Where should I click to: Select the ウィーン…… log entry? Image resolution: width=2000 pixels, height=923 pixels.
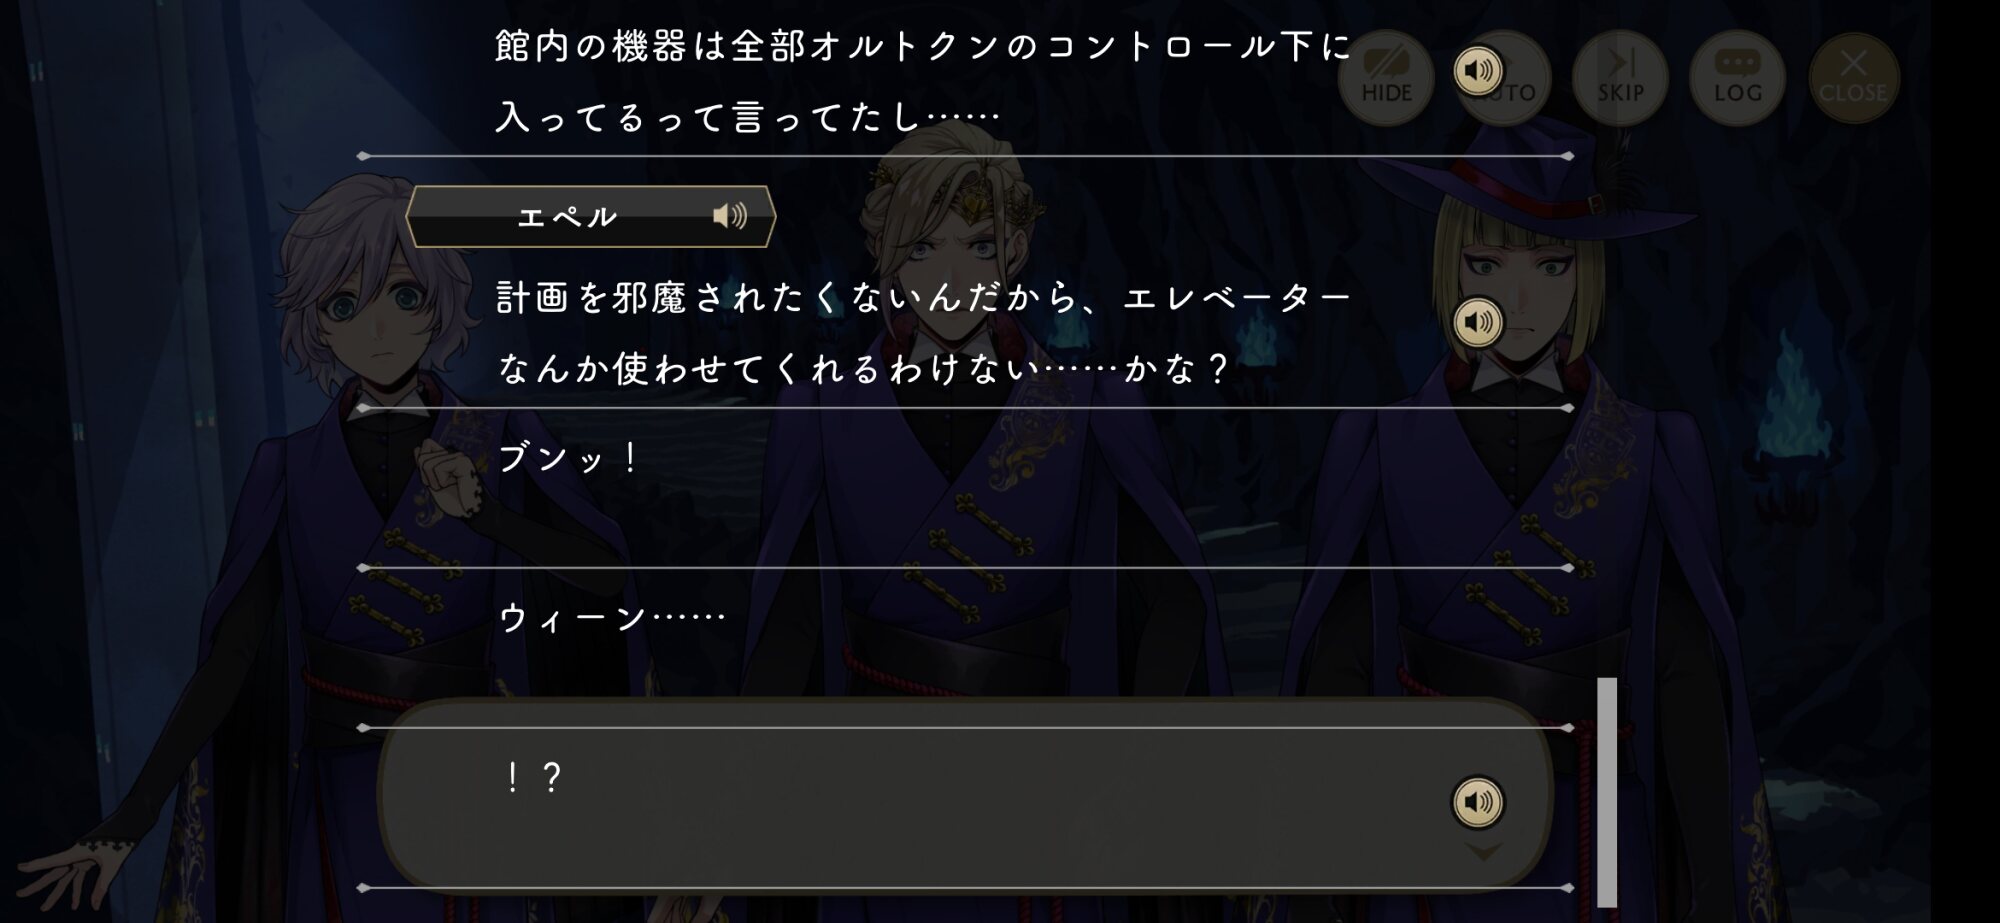click(x=612, y=618)
